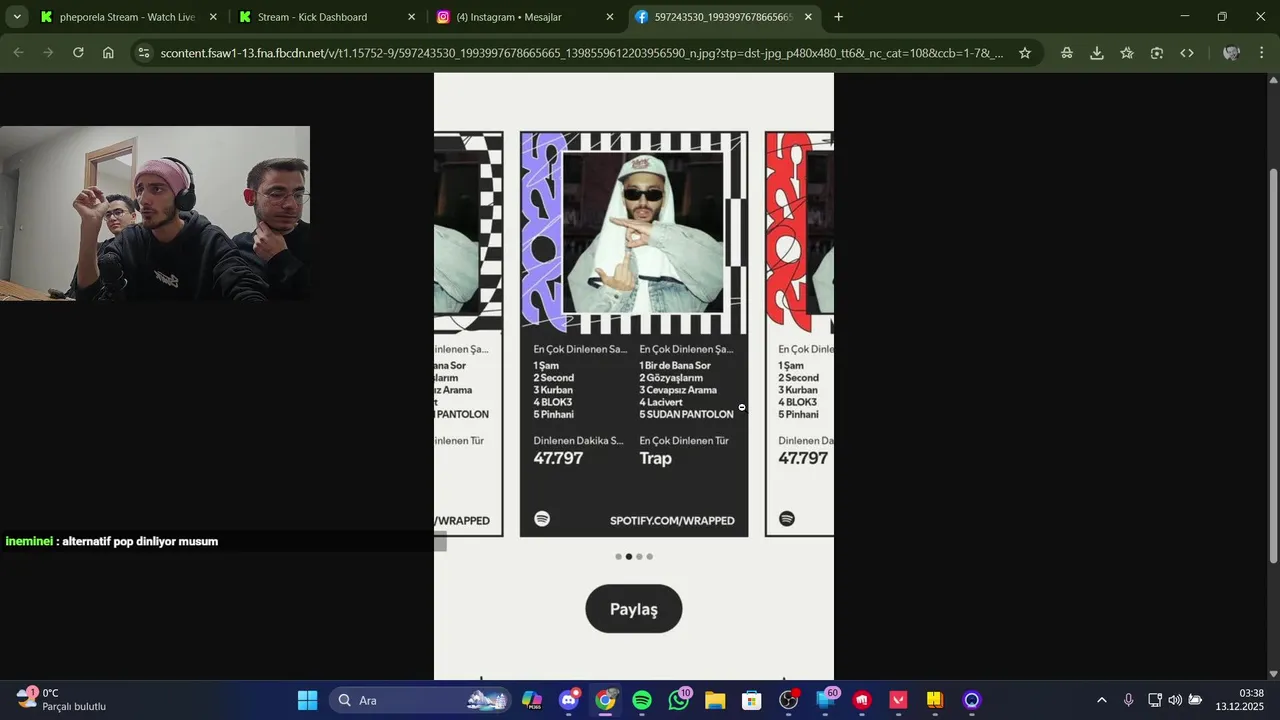This screenshot has height=720, width=1280.
Task: Open Discord from the taskbar
Action: pos(569,700)
